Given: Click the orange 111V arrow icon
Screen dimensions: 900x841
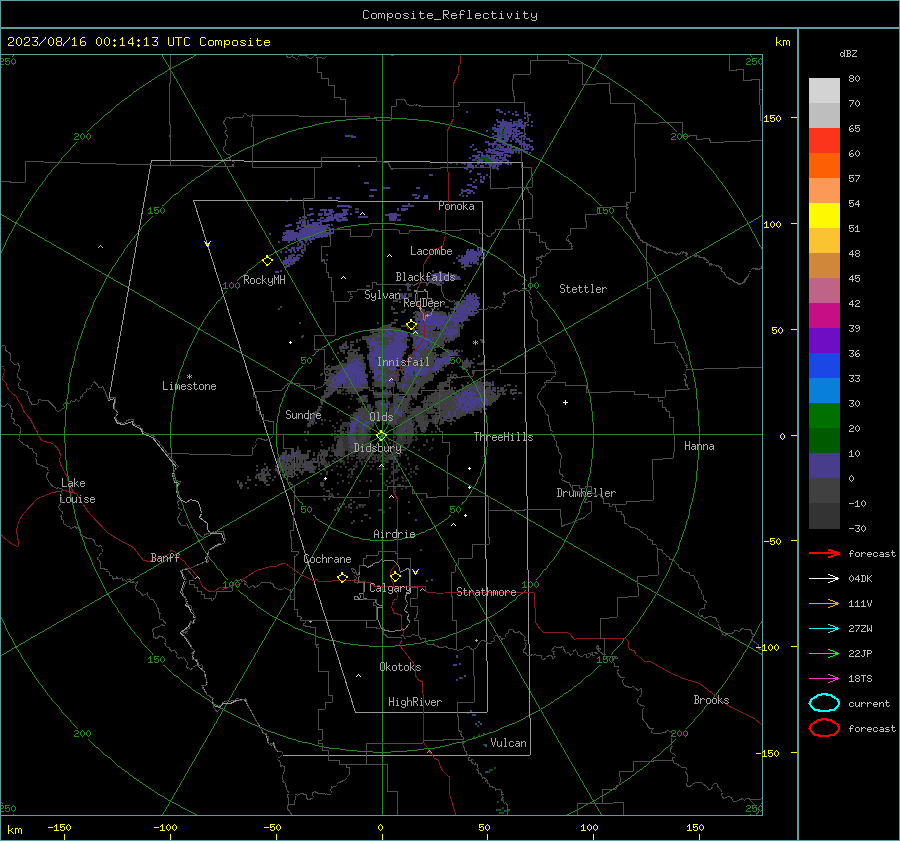Looking at the screenshot, I should point(824,603).
